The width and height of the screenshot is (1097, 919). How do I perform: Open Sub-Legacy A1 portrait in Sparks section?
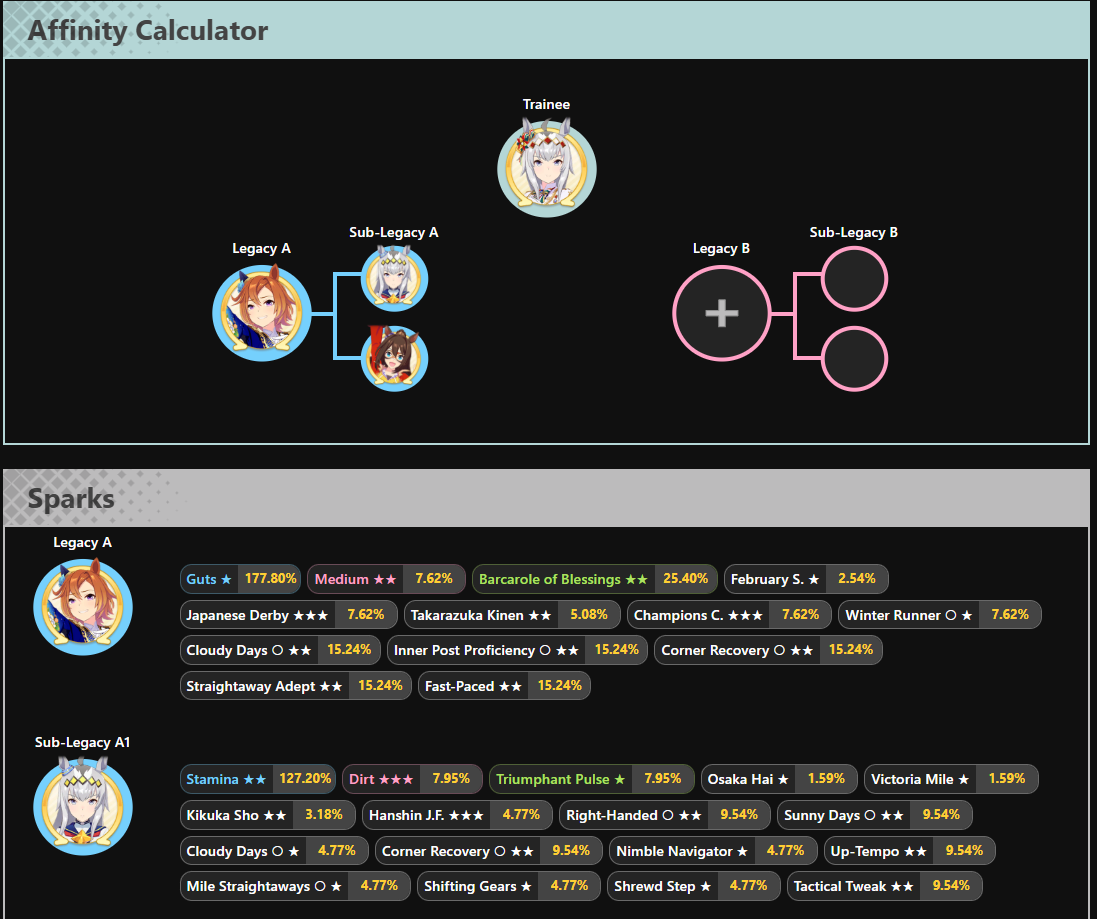point(83,806)
